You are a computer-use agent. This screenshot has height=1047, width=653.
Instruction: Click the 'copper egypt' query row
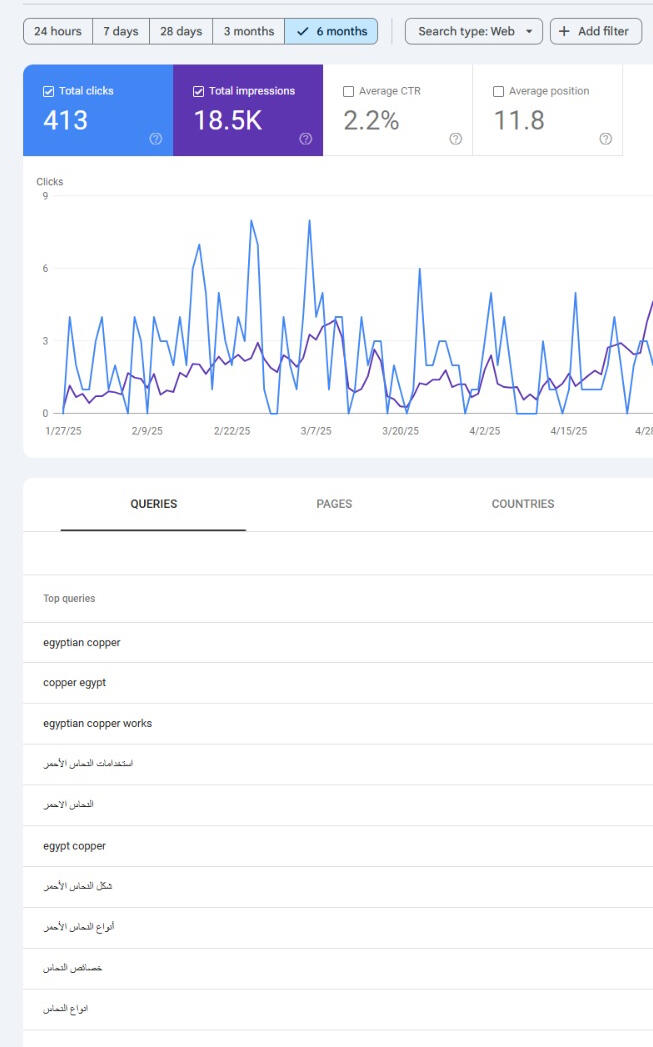(x=74, y=683)
